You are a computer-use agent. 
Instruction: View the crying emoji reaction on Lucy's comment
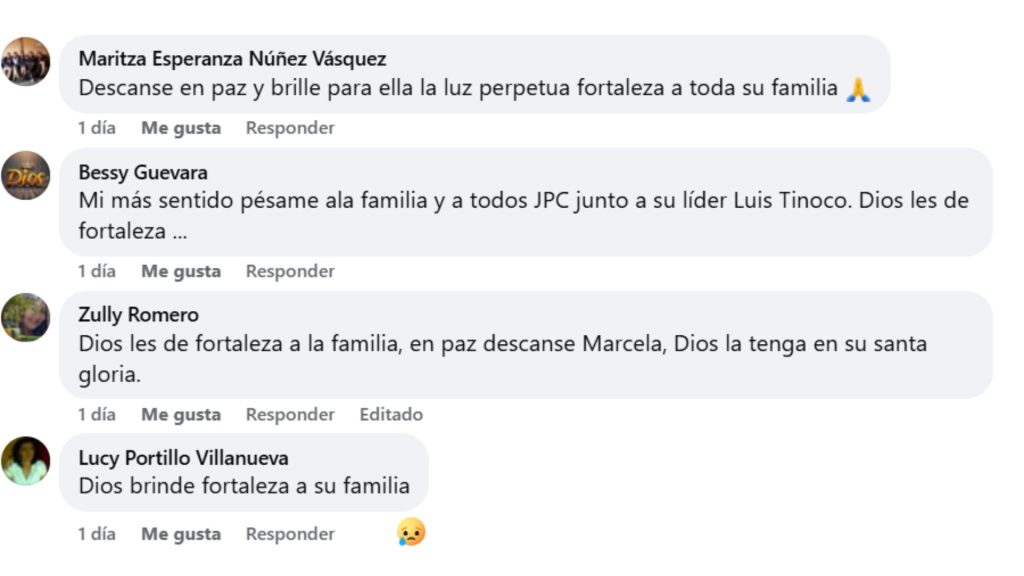click(410, 533)
